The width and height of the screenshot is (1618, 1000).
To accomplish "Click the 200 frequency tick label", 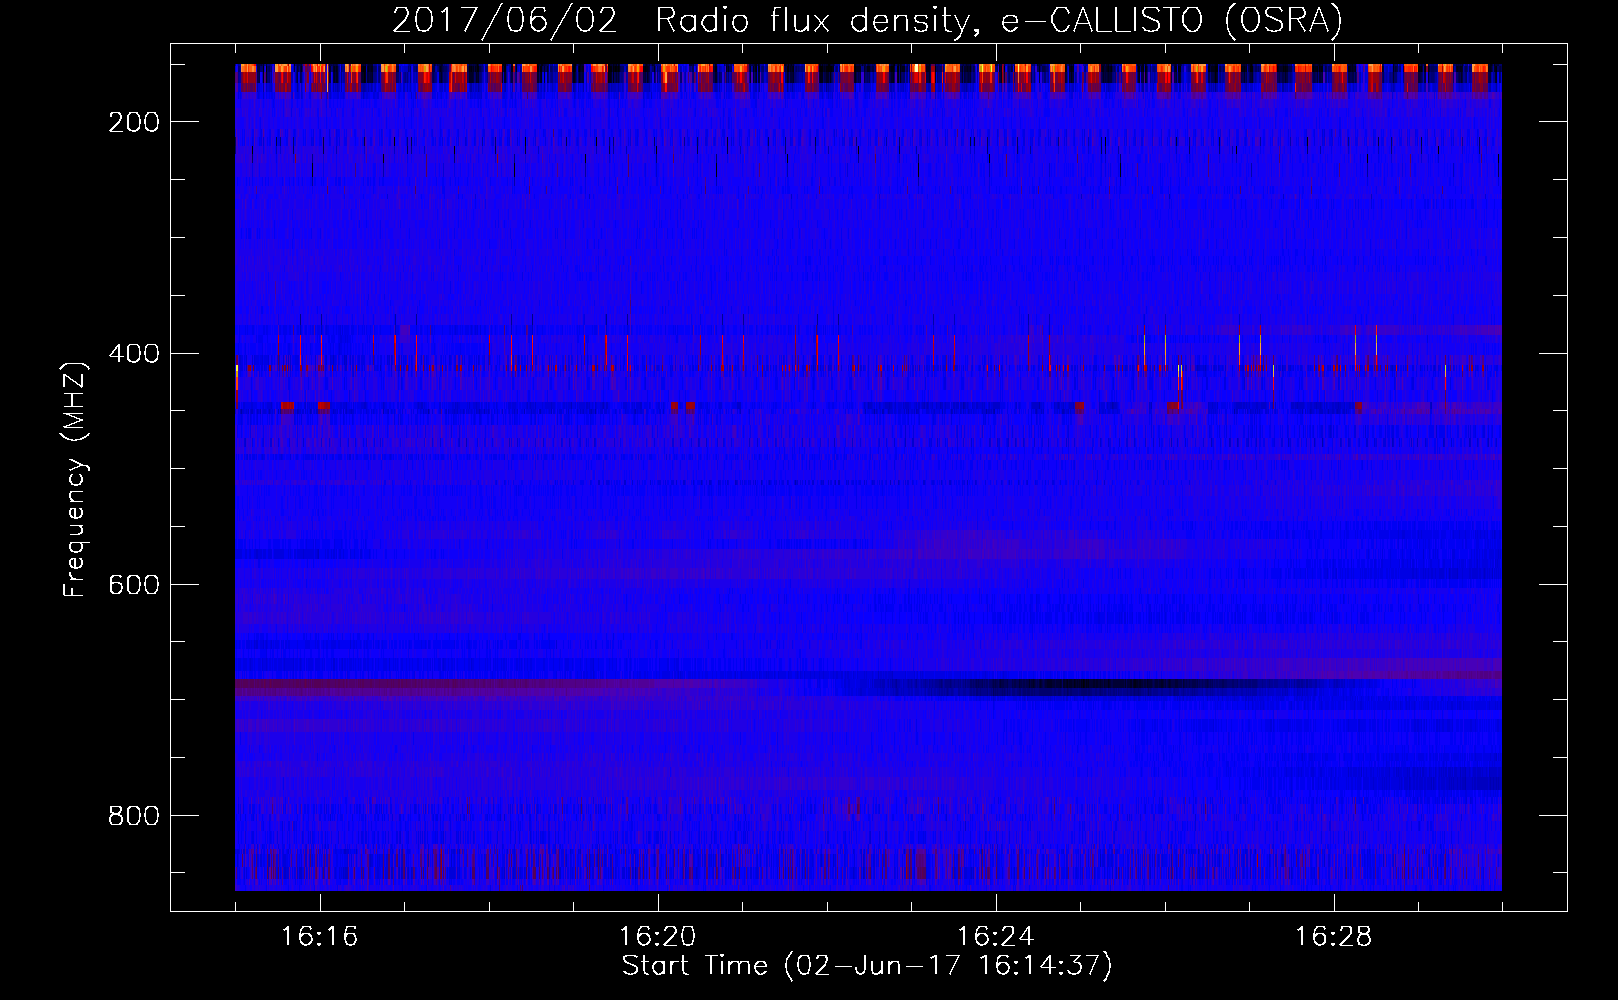I will 133,122.
